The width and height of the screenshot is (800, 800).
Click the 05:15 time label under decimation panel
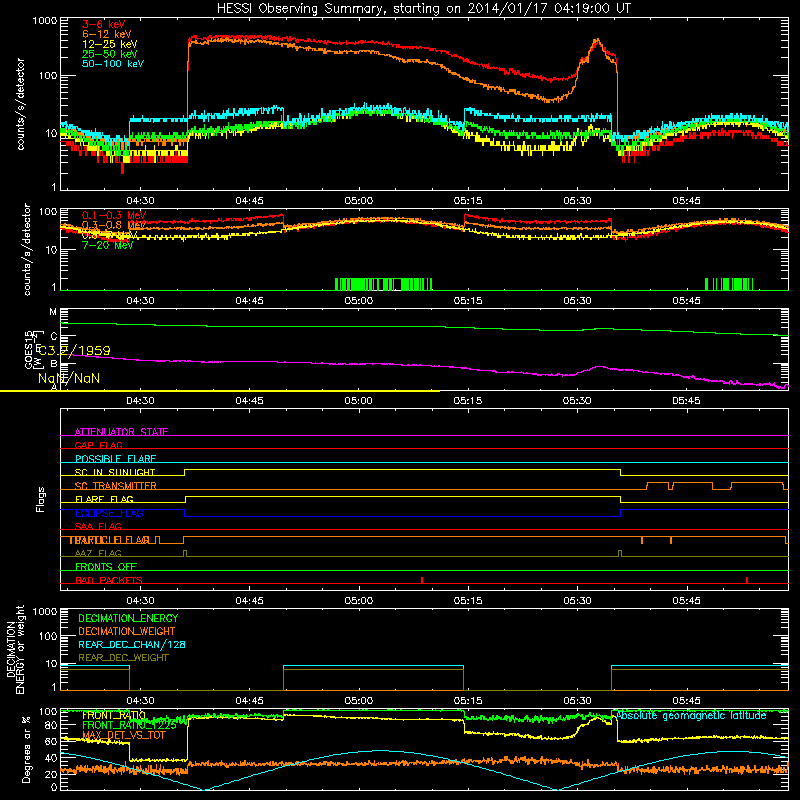pos(468,701)
